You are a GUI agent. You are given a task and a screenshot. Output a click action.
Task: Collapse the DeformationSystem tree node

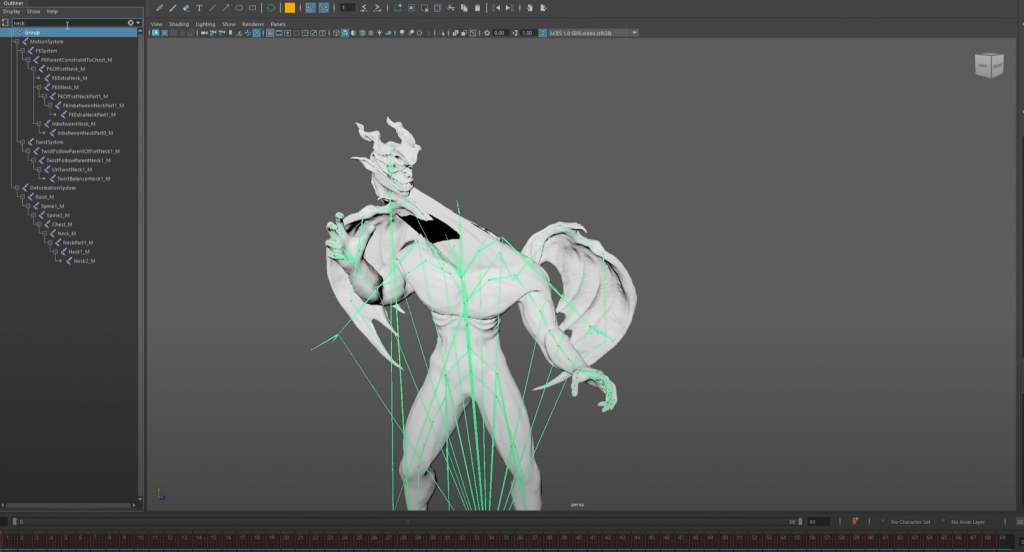pos(17,187)
